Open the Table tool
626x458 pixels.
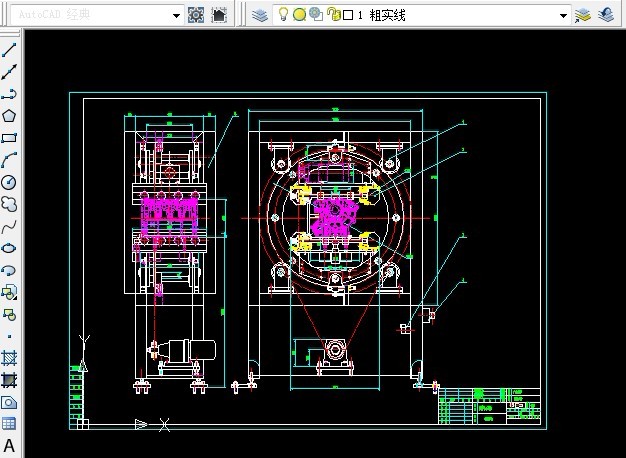coord(9,424)
